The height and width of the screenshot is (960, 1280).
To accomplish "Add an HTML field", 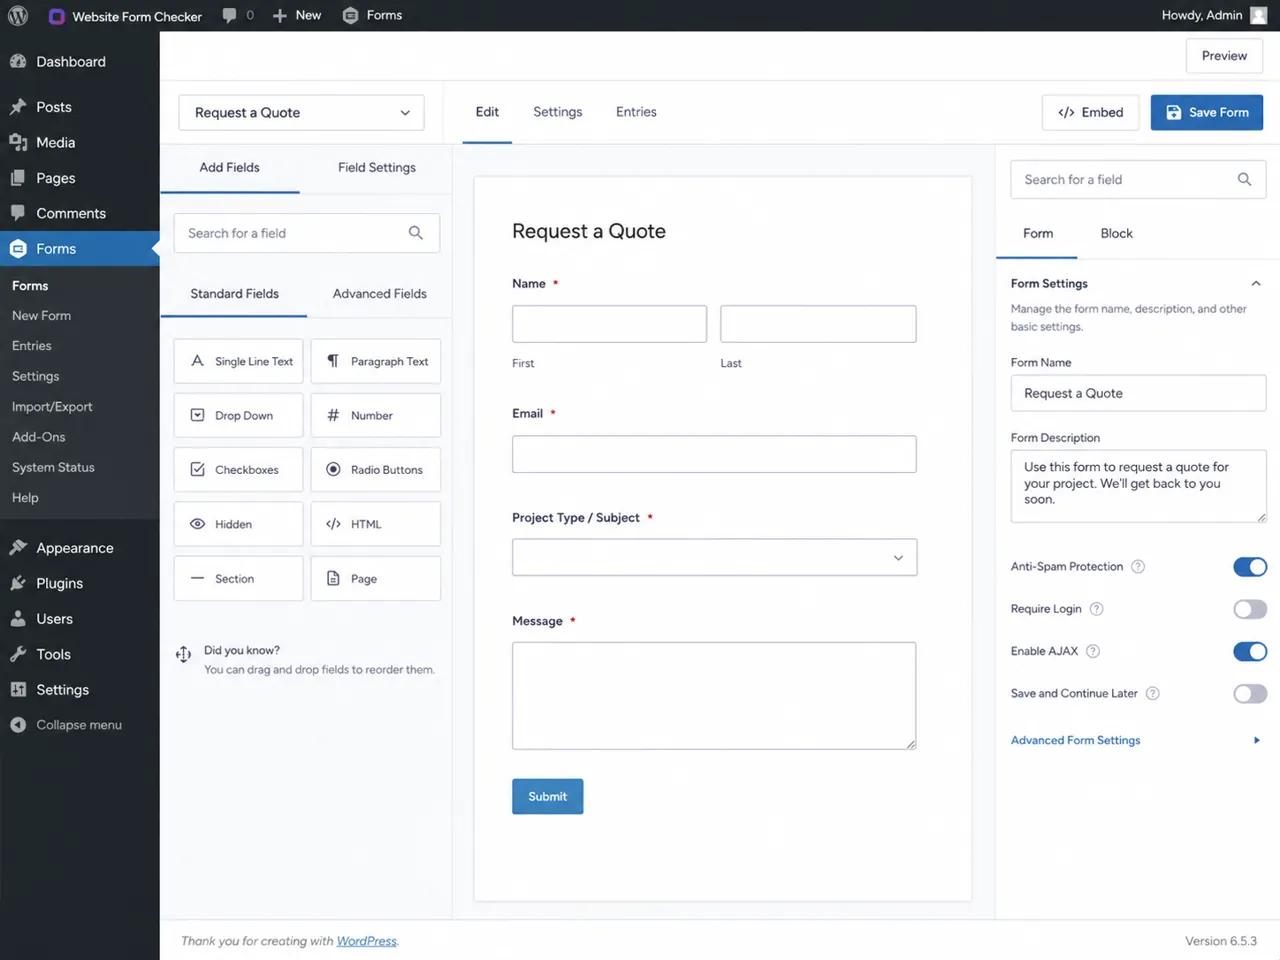I will pos(376,524).
